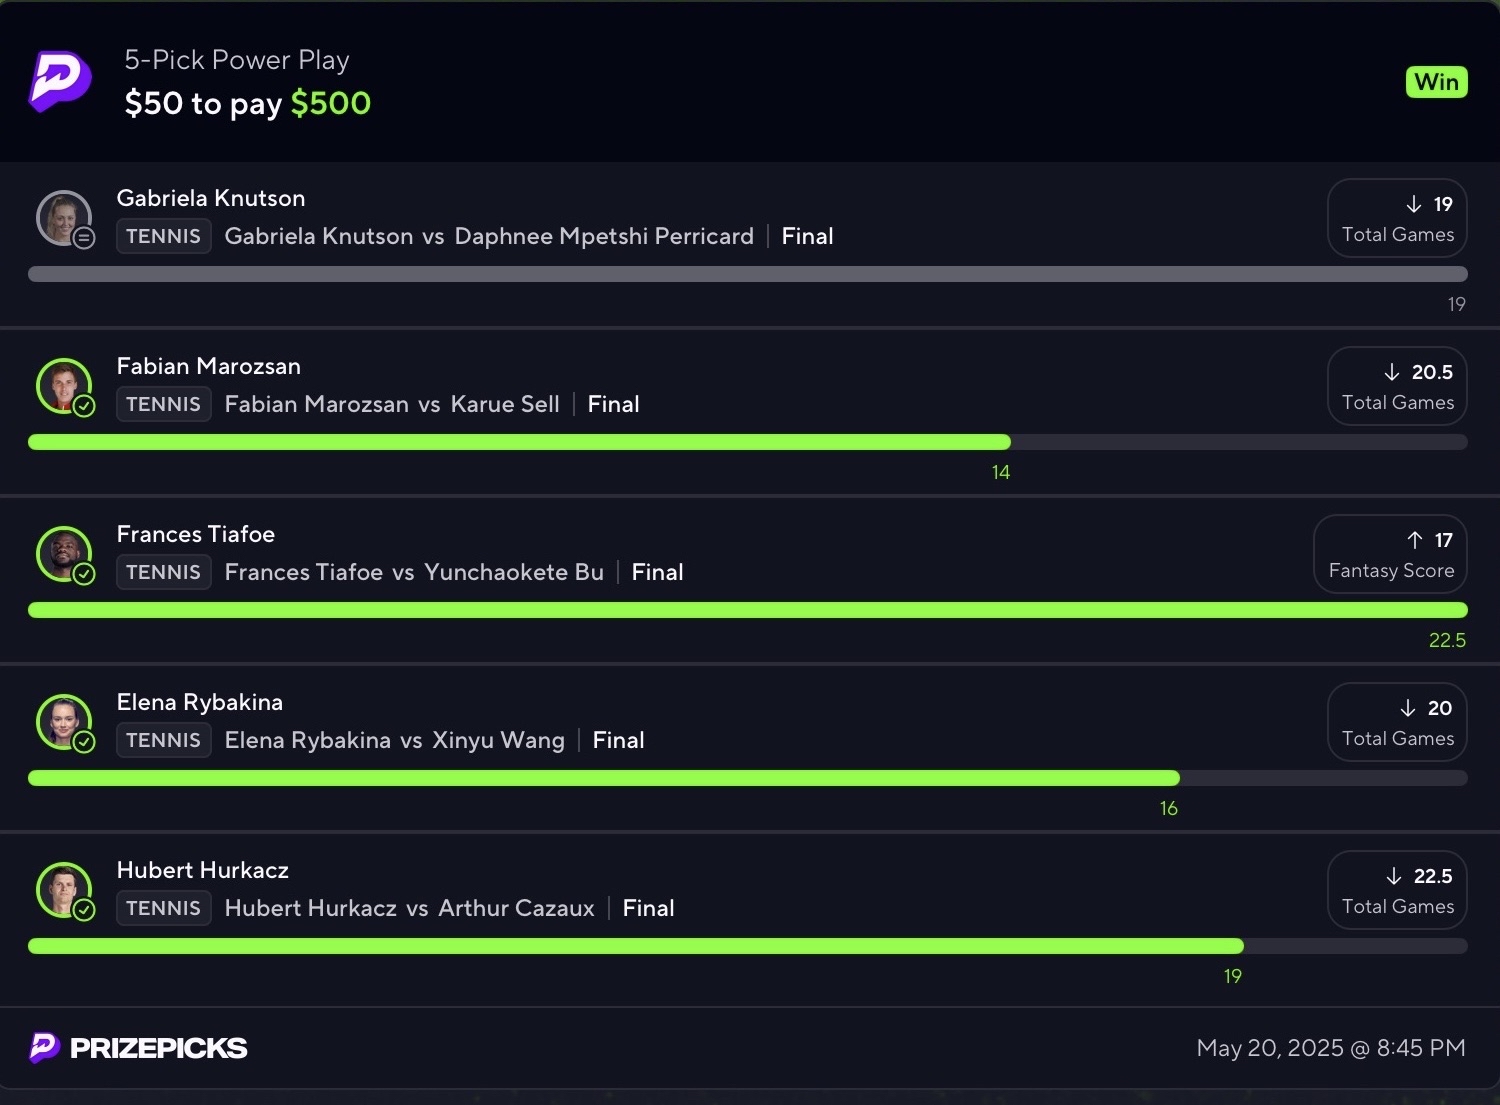Click Hubert Hurkacz's player avatar
The image size is (1500, 1105).
(x=65, y=891)
